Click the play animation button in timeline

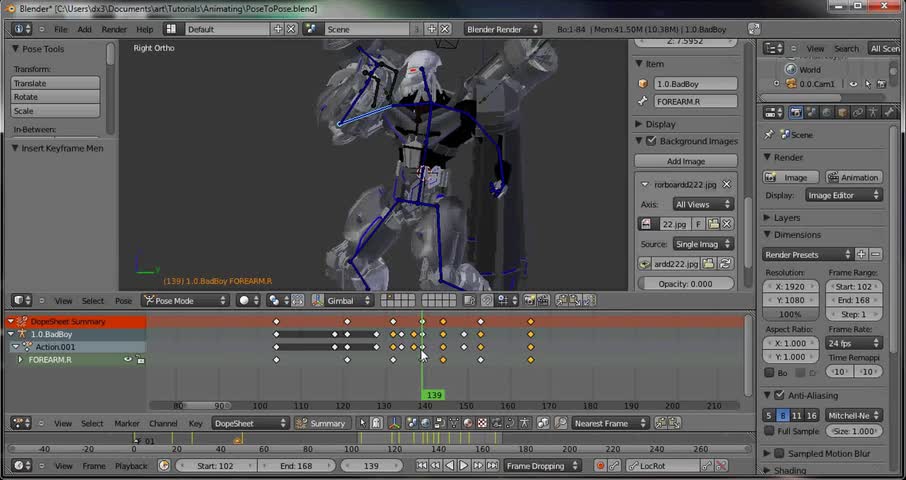tap(463, 466)
